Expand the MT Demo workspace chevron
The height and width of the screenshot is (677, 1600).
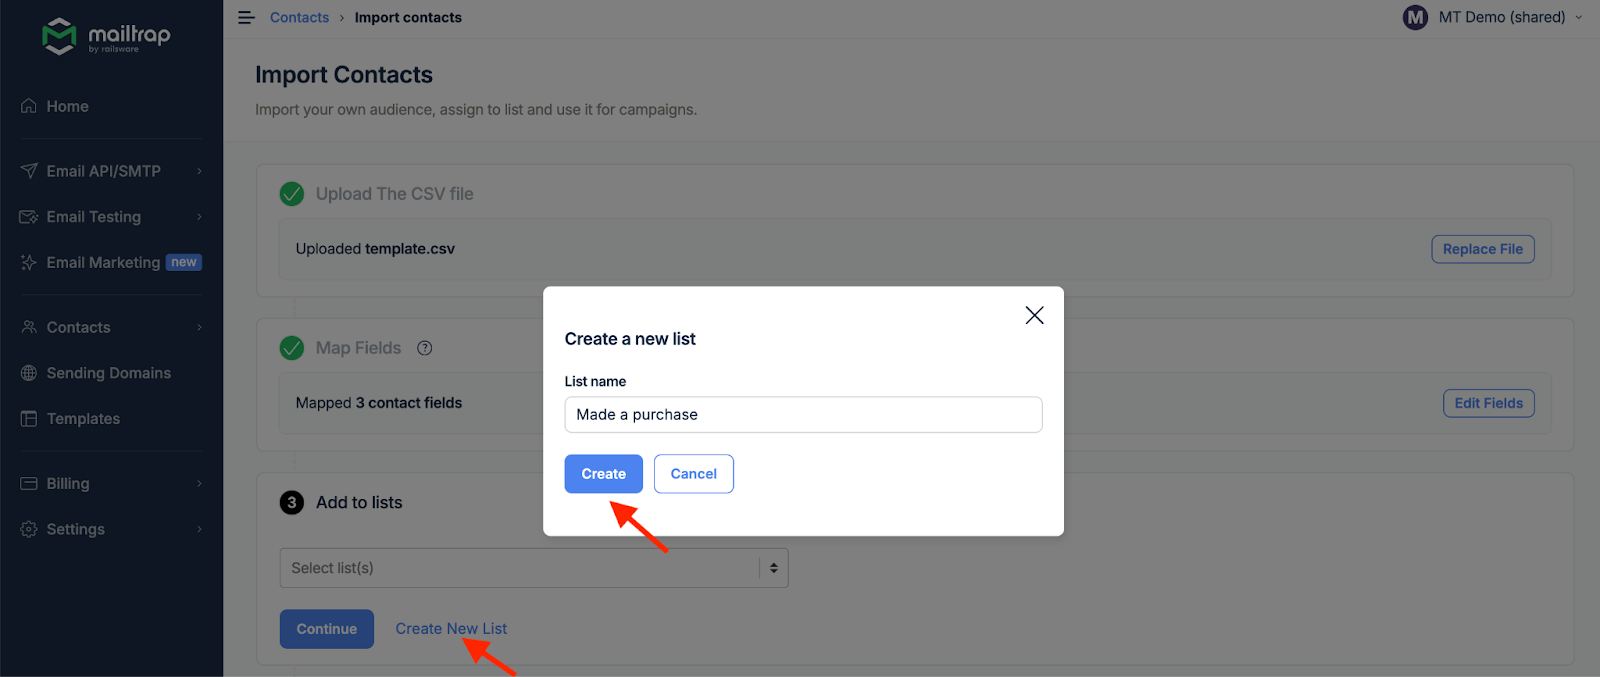(1577, 17)
